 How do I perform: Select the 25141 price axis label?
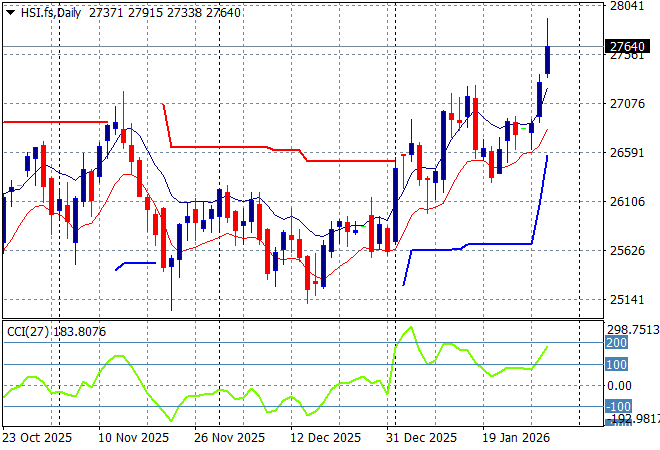point(627,300)
